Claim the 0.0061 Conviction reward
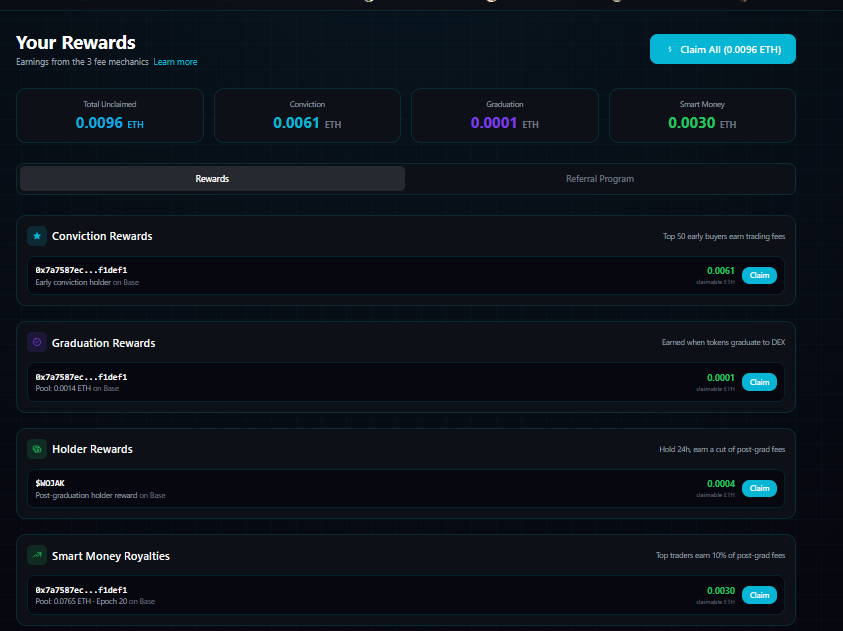Screen dimensions: 843x631 pyautogui.click(x=759, y=275)
